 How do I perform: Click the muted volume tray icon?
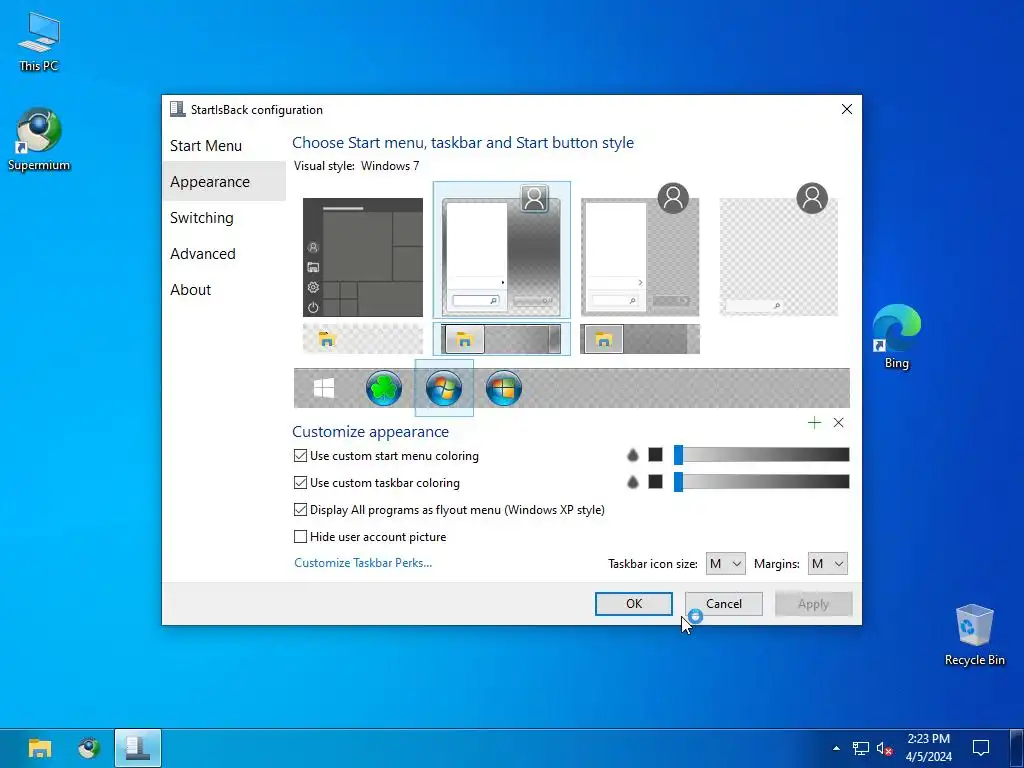(x=884, y=748)
